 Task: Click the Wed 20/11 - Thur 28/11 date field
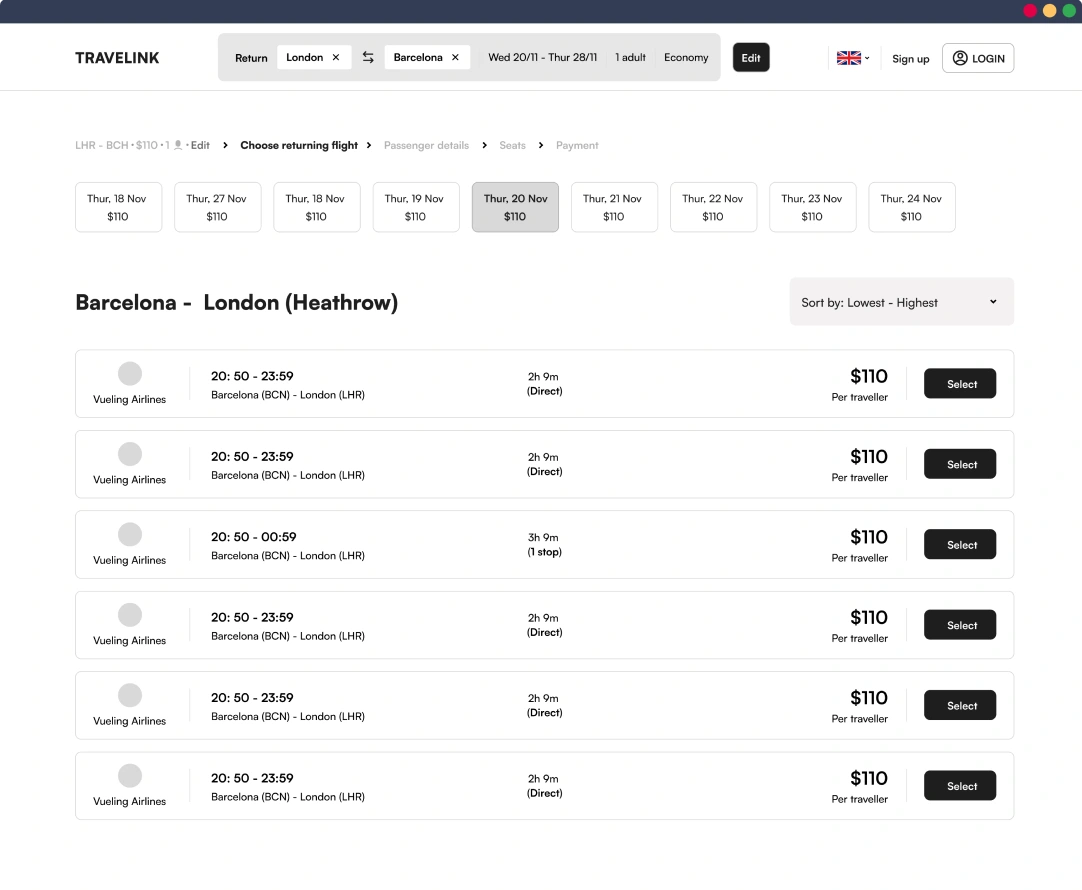coord(542,57)
